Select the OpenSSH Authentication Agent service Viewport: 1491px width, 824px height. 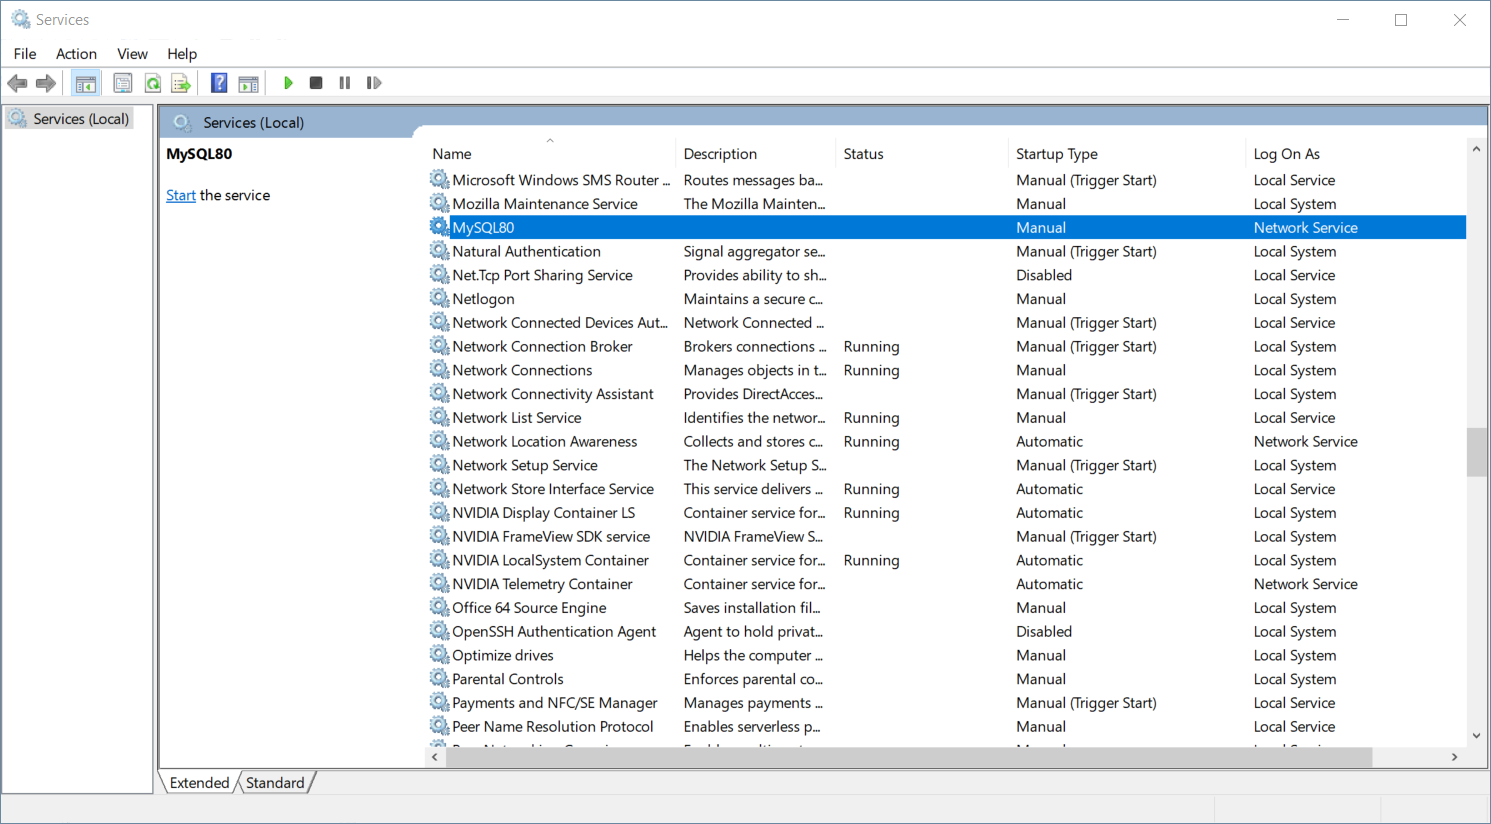(947, 631)
